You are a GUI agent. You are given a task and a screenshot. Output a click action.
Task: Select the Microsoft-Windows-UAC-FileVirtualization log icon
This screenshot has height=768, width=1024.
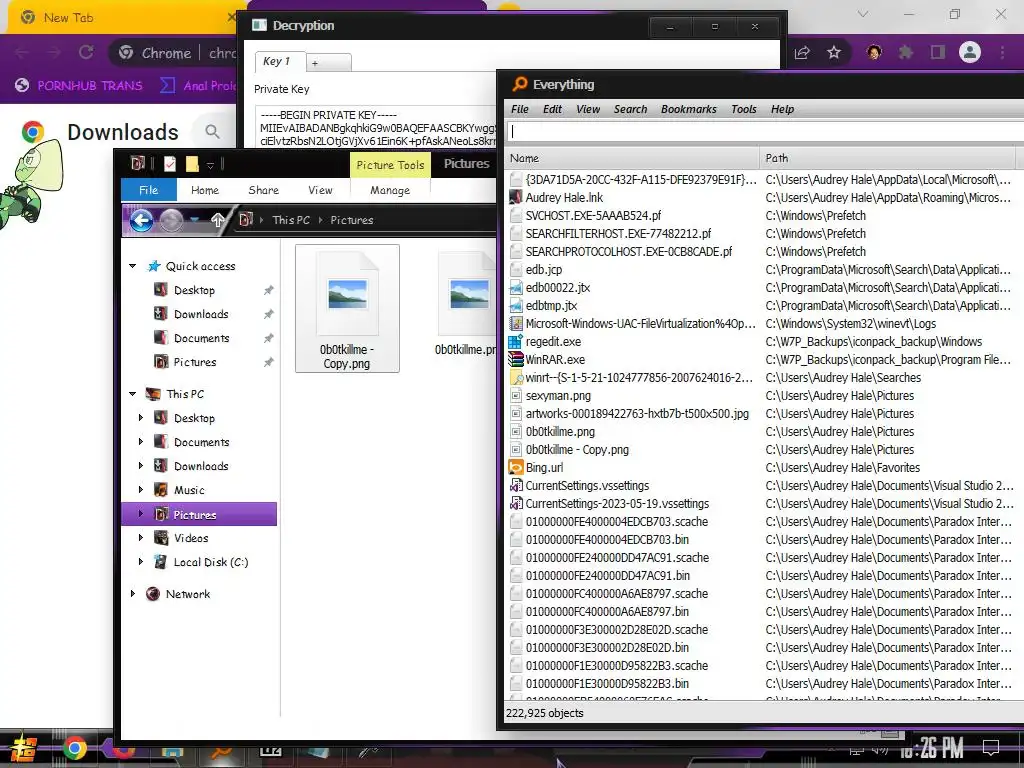[516, 323]
